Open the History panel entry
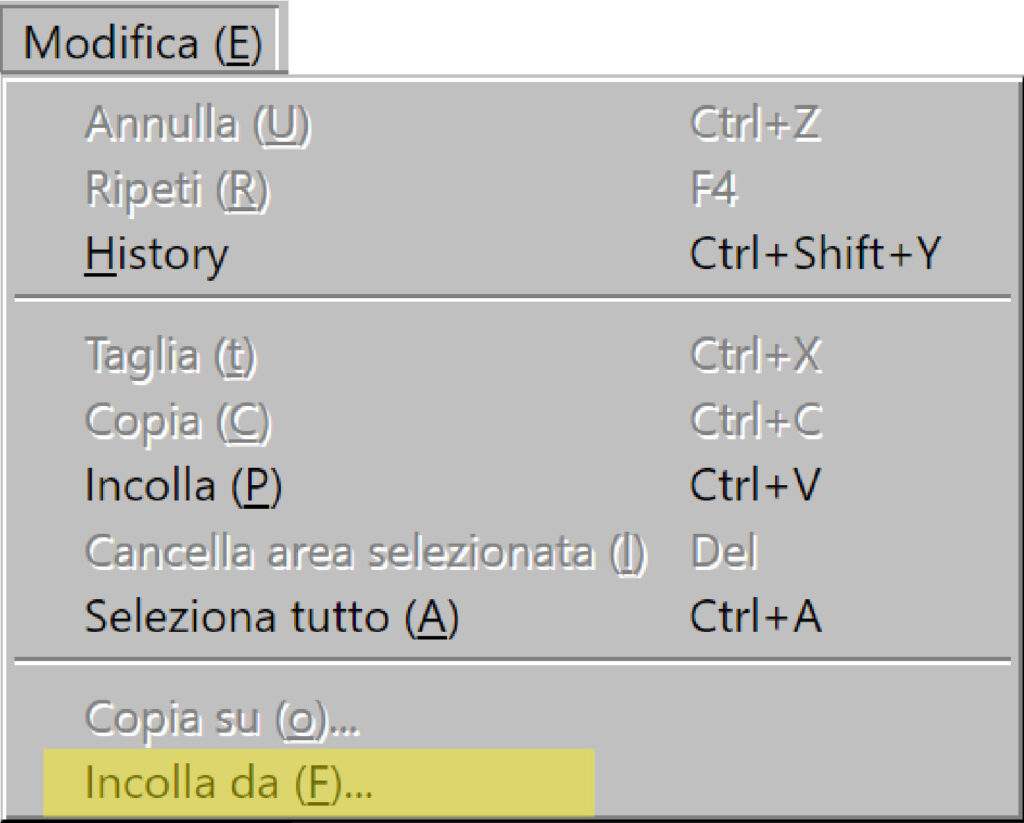The image size is (1024, 823). 155,253
